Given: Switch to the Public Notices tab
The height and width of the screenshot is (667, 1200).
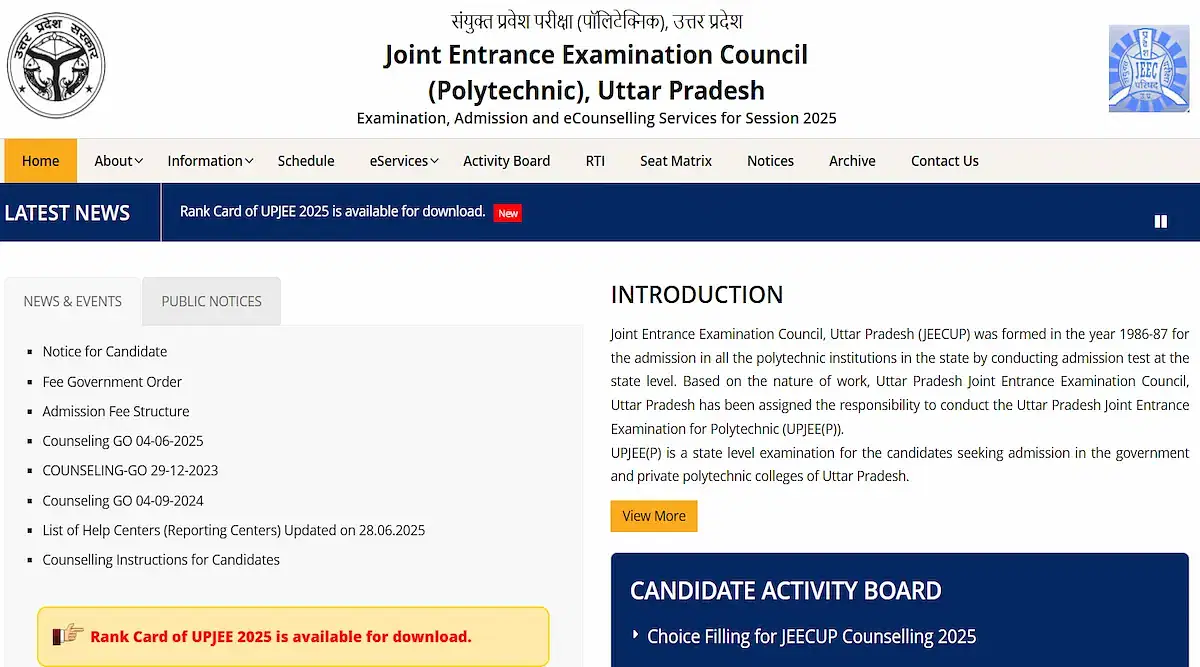Looking at the screenshot, I should pyautogui.click(x=212, y=301).
